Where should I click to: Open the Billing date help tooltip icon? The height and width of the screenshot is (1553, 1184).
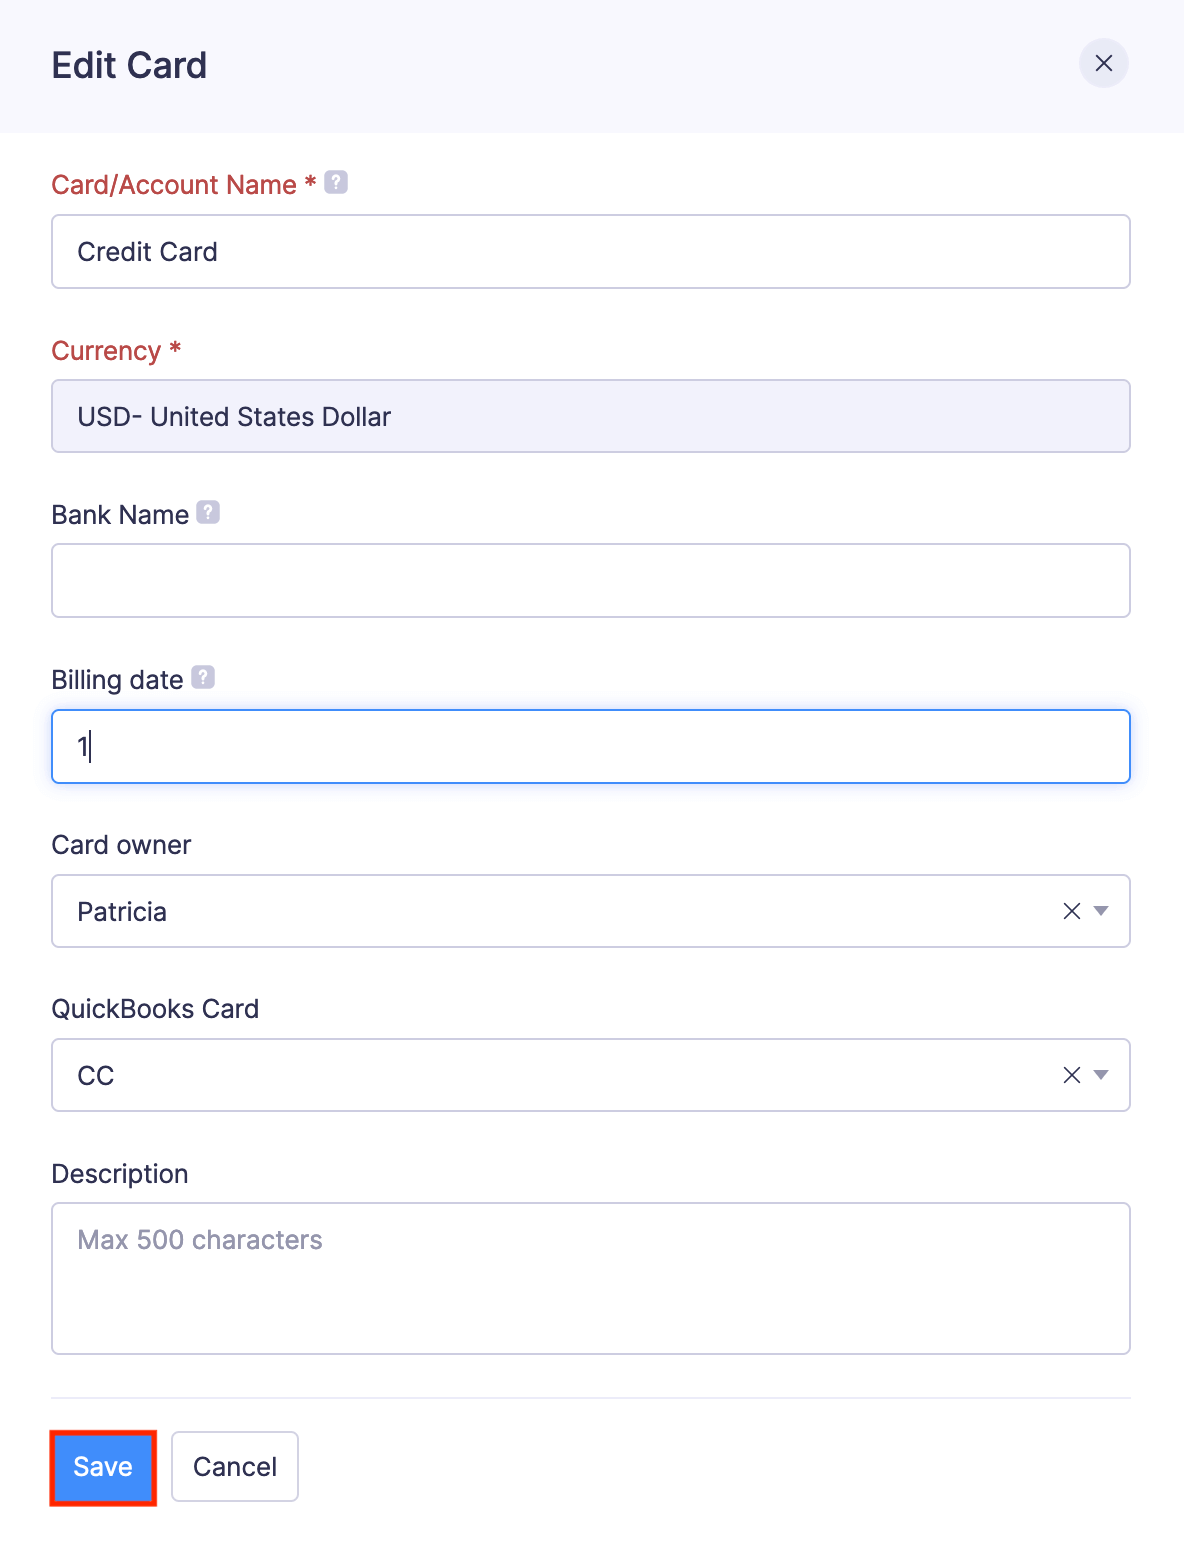tap(203, 678)
